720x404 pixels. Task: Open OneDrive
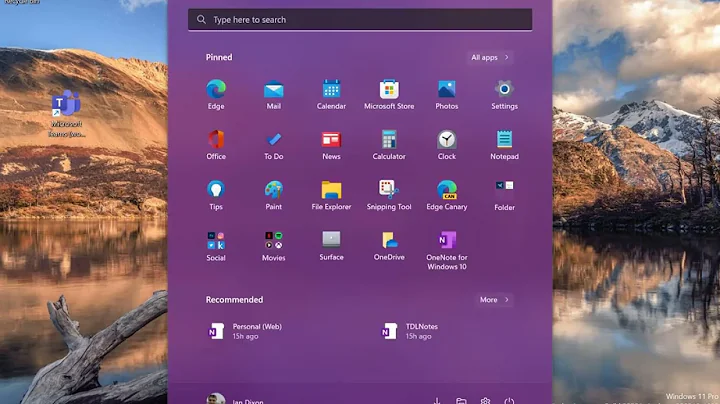(389, 246)
